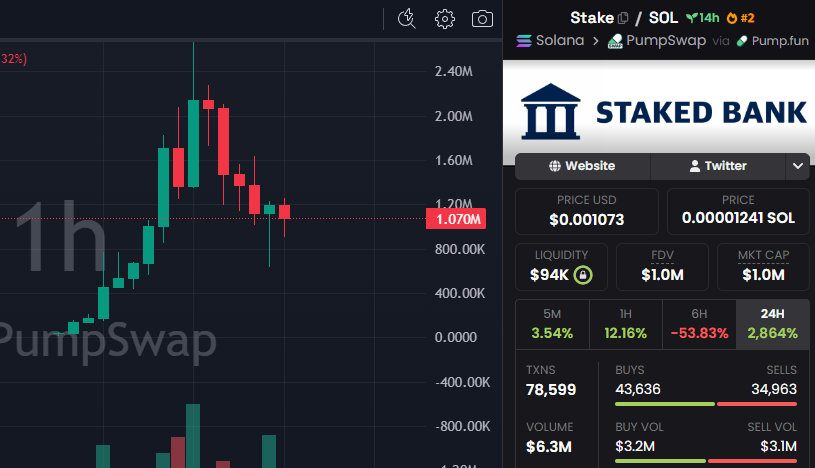Click the MKT CAP $1.0M box
Screen dimensions: 815x468
[x=763, y=267]
